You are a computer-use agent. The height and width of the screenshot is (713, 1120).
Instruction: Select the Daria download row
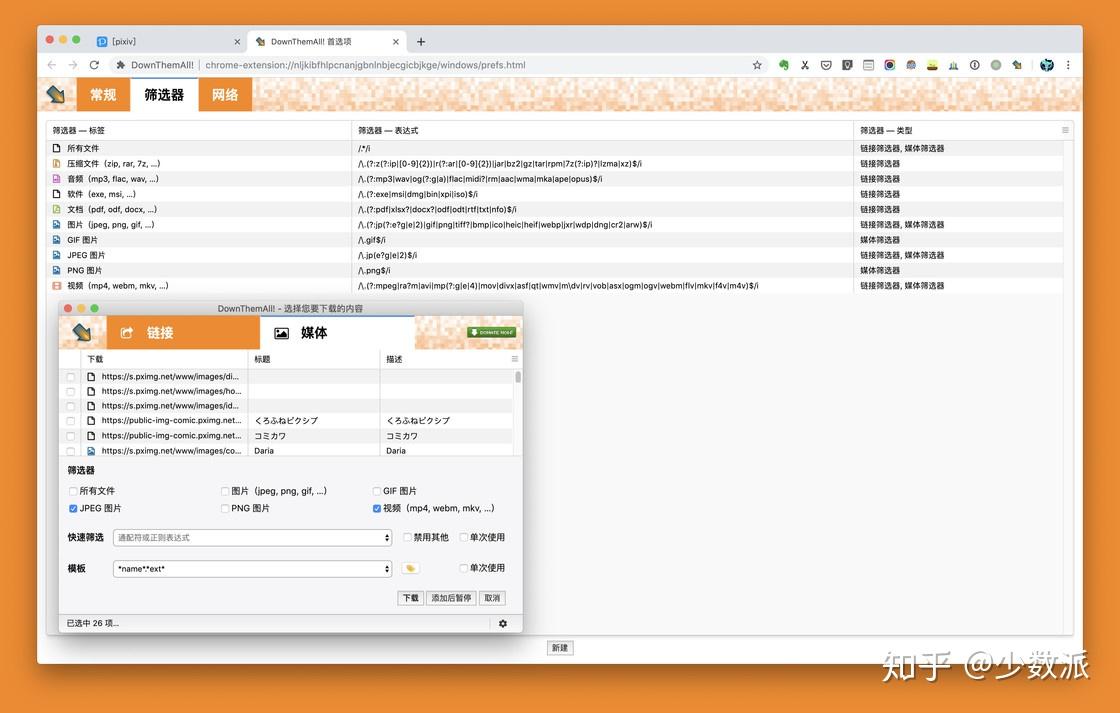[286, 451]
